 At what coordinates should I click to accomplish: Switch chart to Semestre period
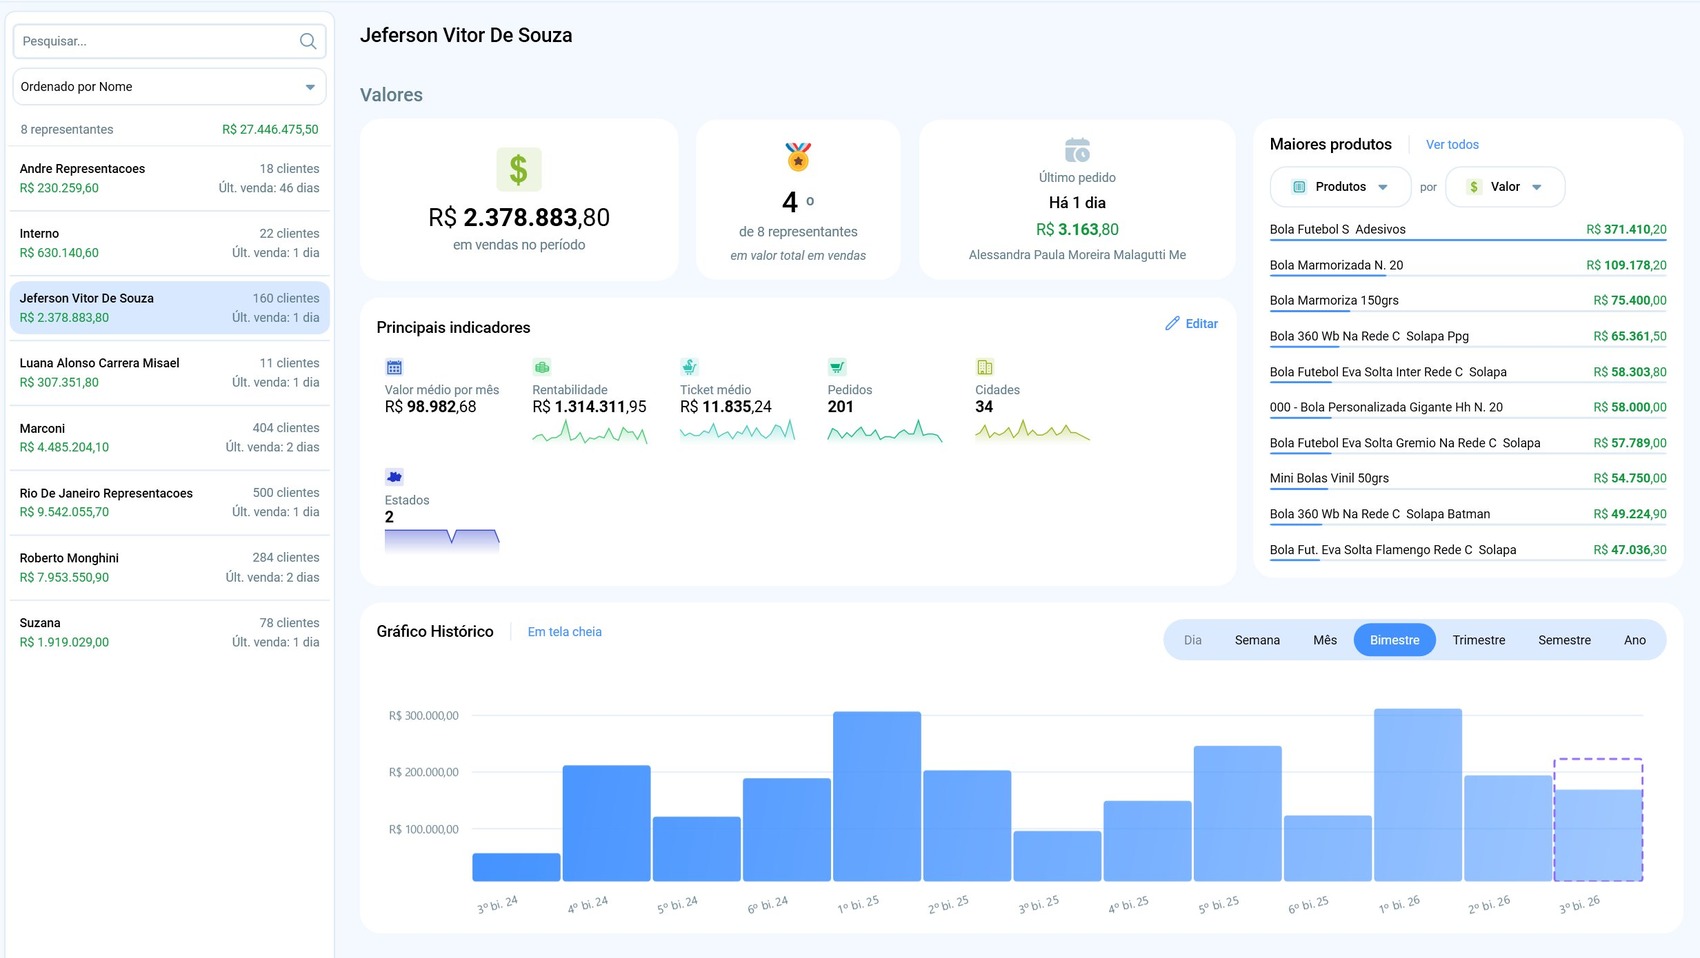1564,640
